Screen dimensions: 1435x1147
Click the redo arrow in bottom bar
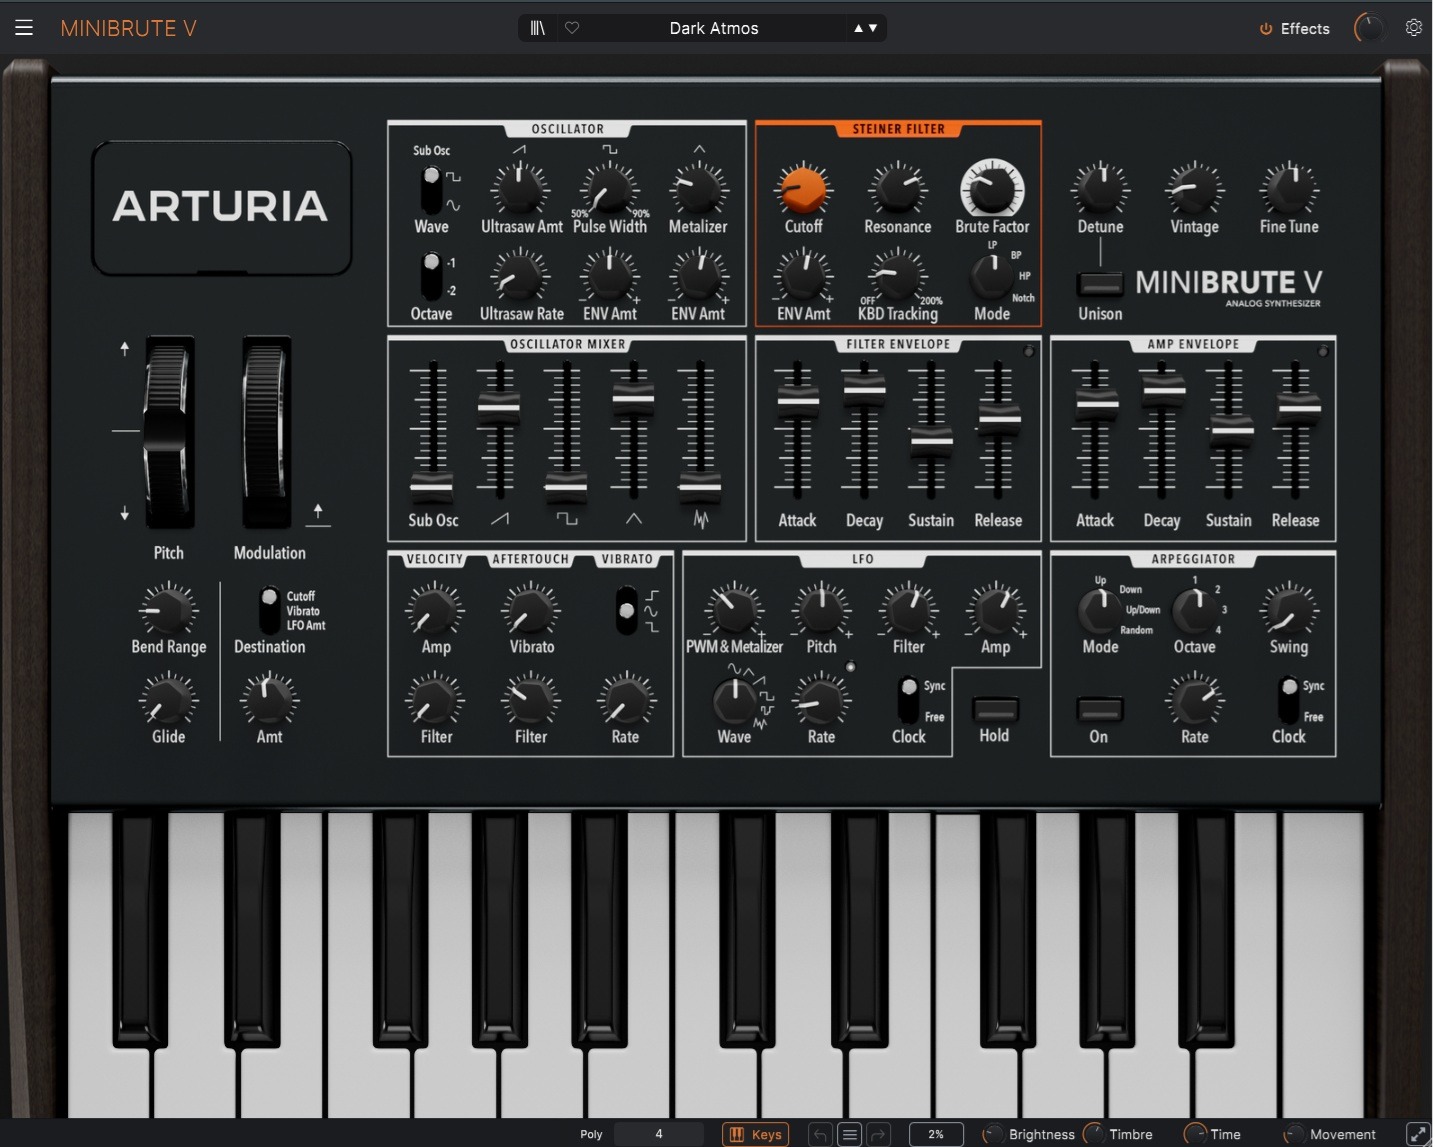[x=879, y=1134]
